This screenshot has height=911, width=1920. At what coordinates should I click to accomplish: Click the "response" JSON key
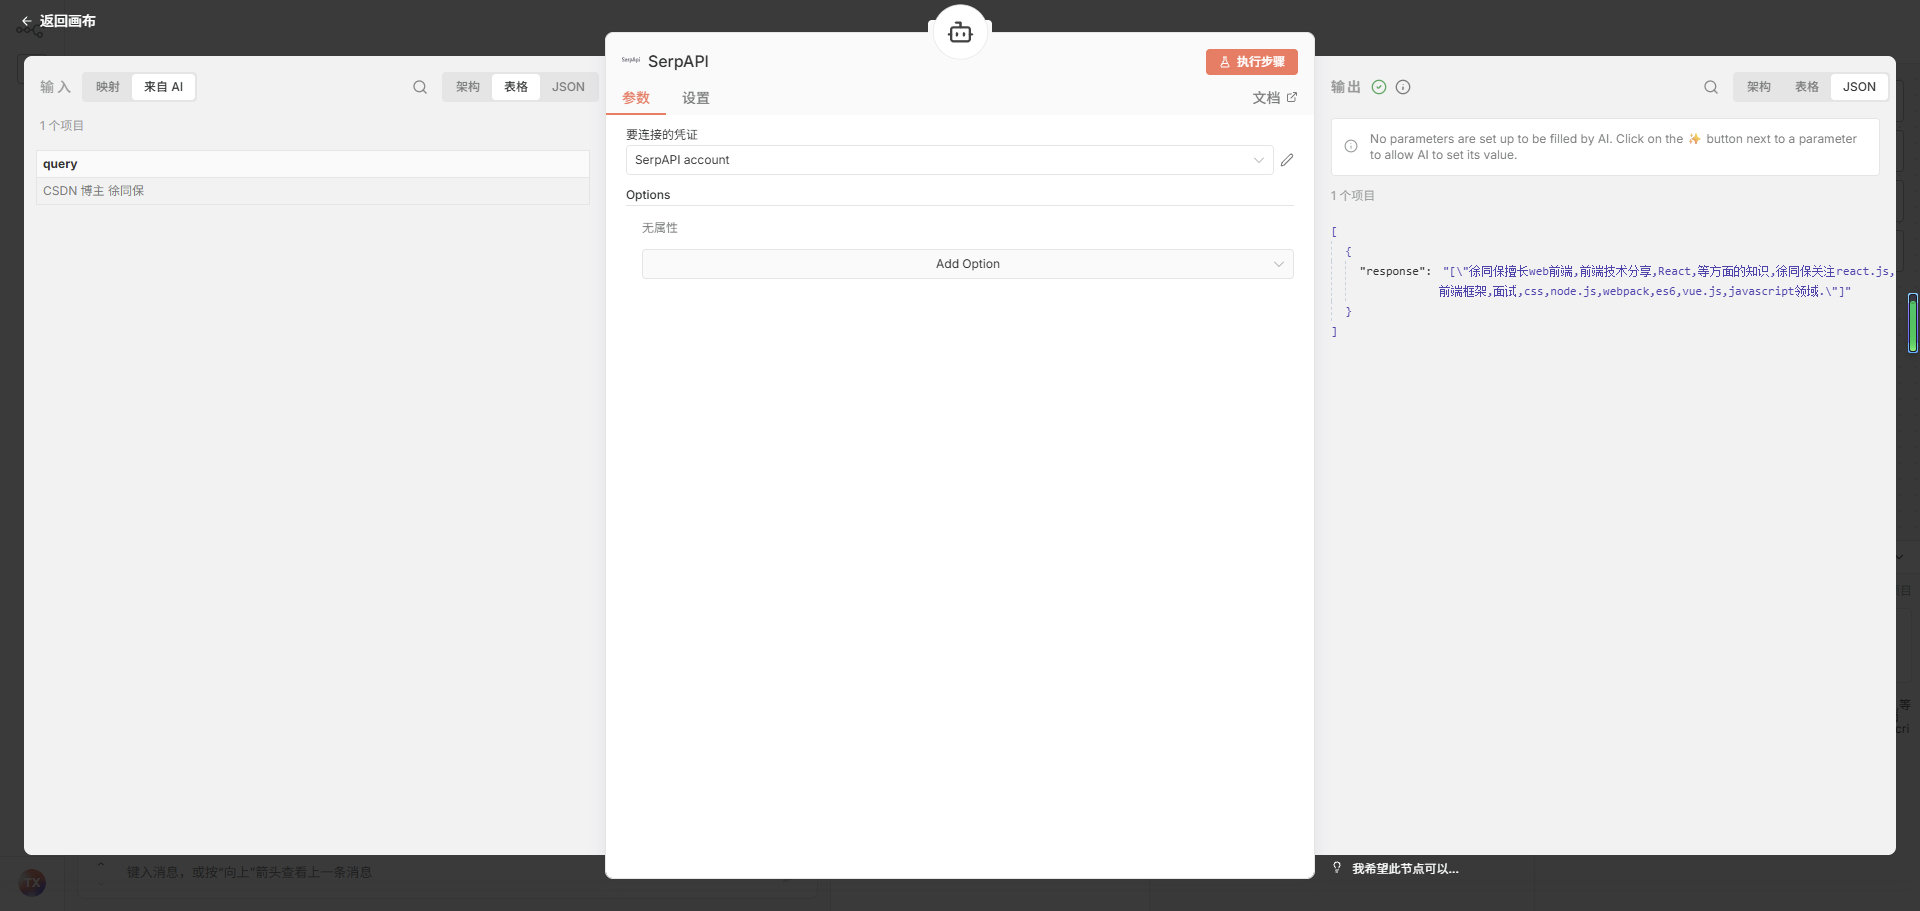(x=1395, y=271)
